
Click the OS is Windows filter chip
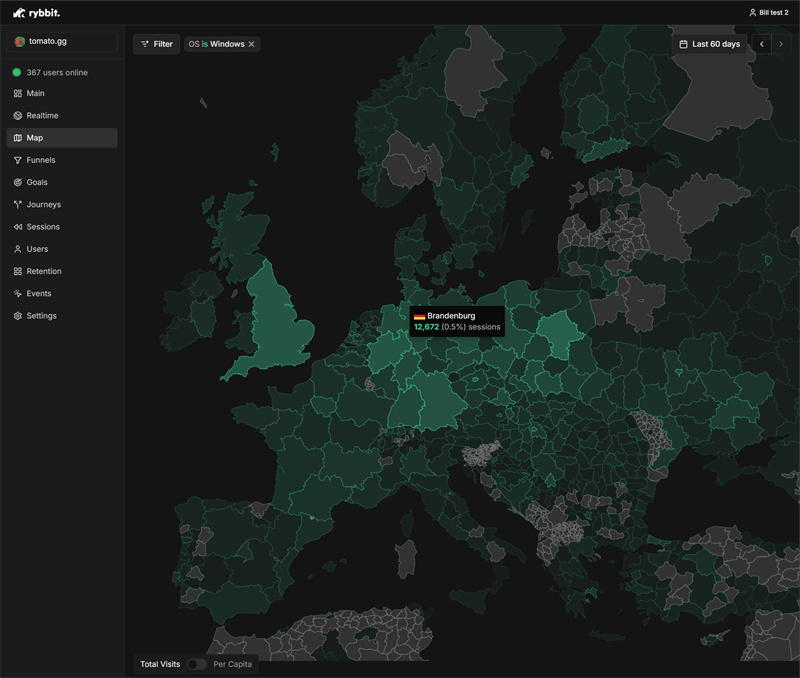216,44
